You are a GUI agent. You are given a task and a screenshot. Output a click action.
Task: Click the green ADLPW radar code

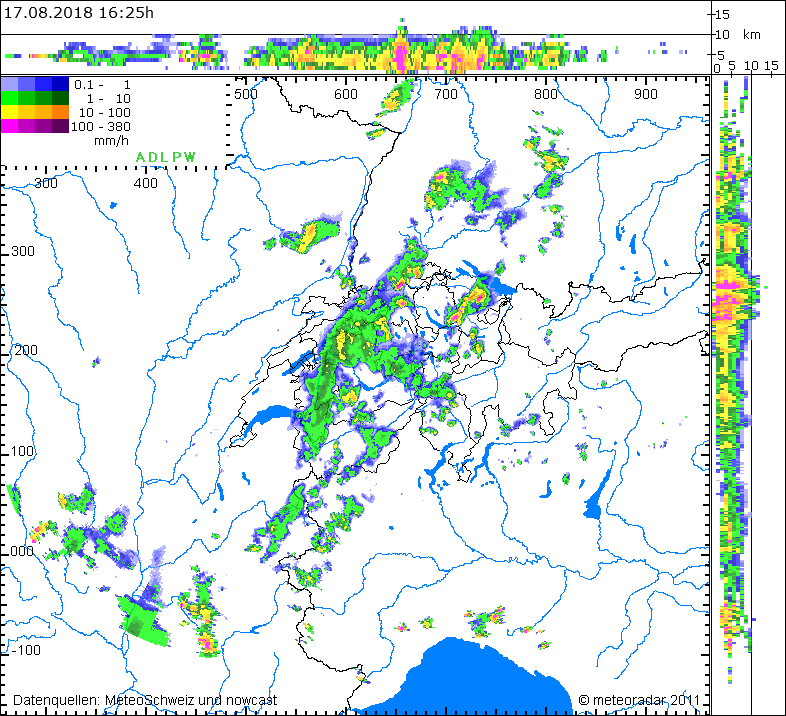[x=165, y=157]
